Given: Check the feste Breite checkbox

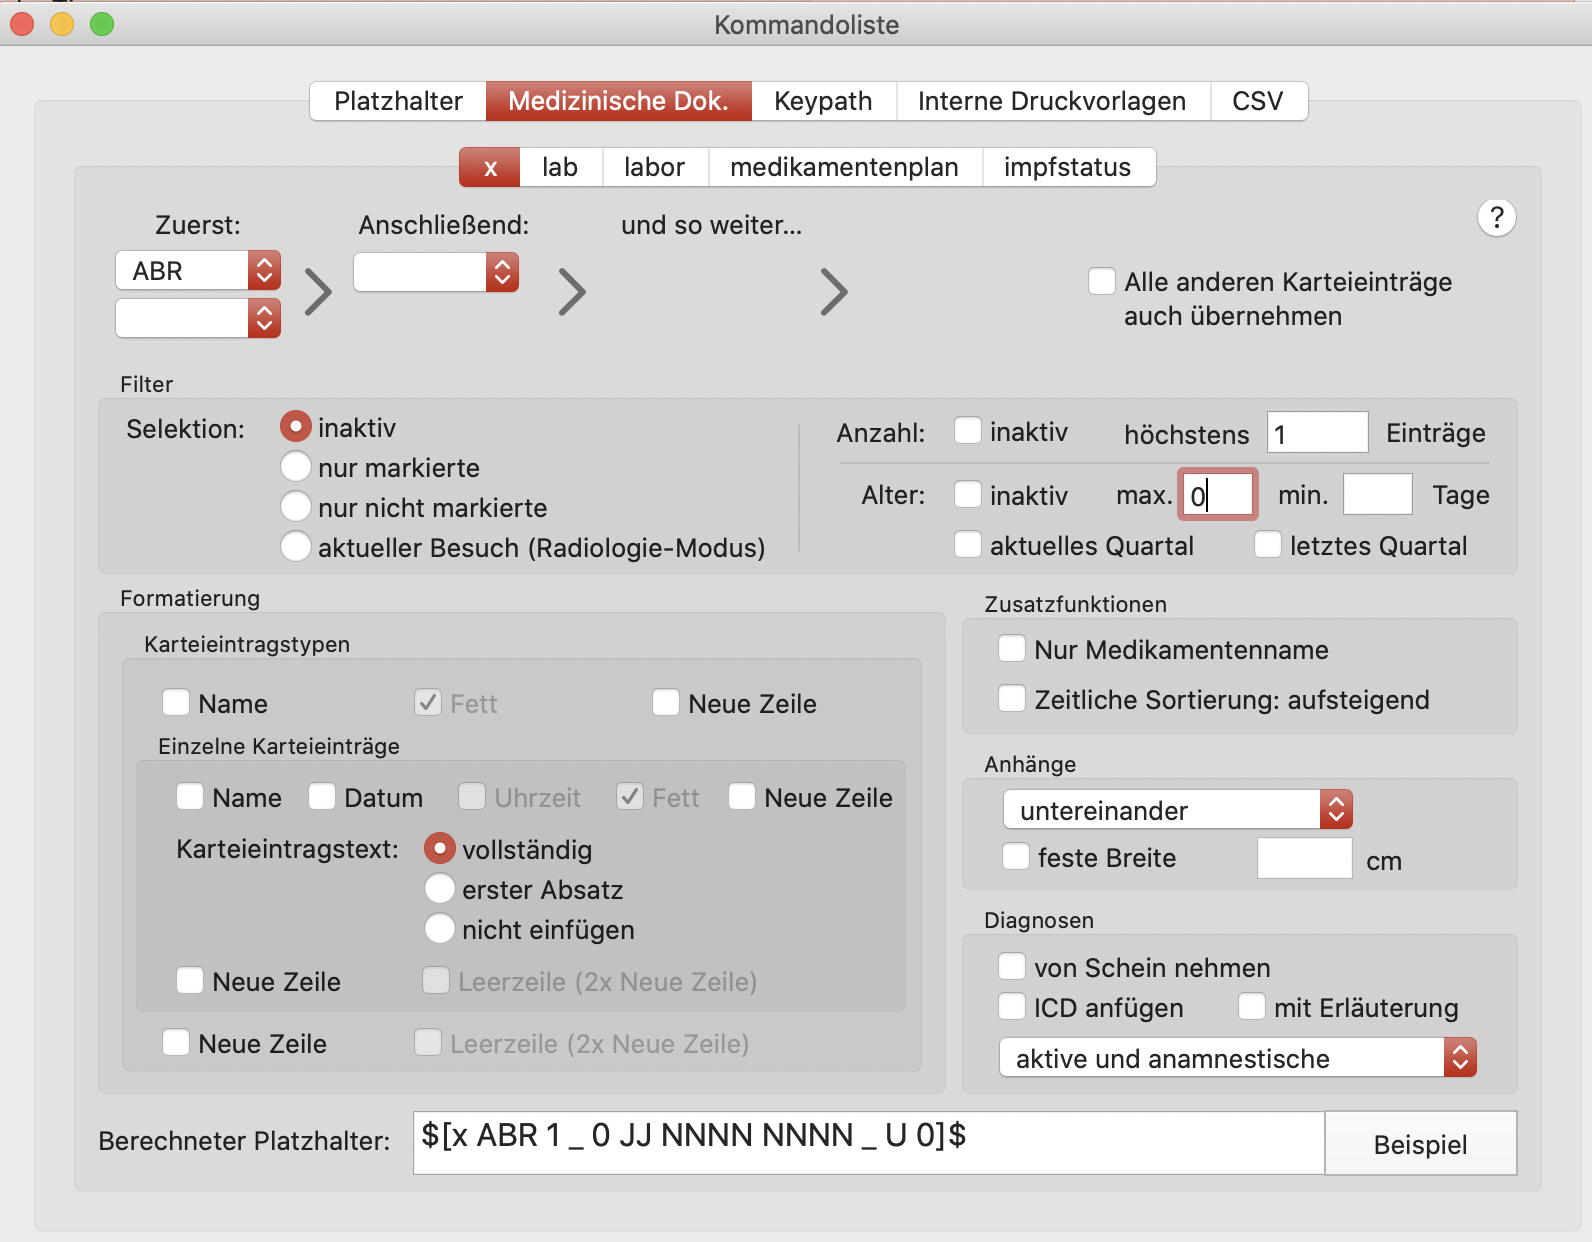Looking at the screenshot, I should (1016, 857).
